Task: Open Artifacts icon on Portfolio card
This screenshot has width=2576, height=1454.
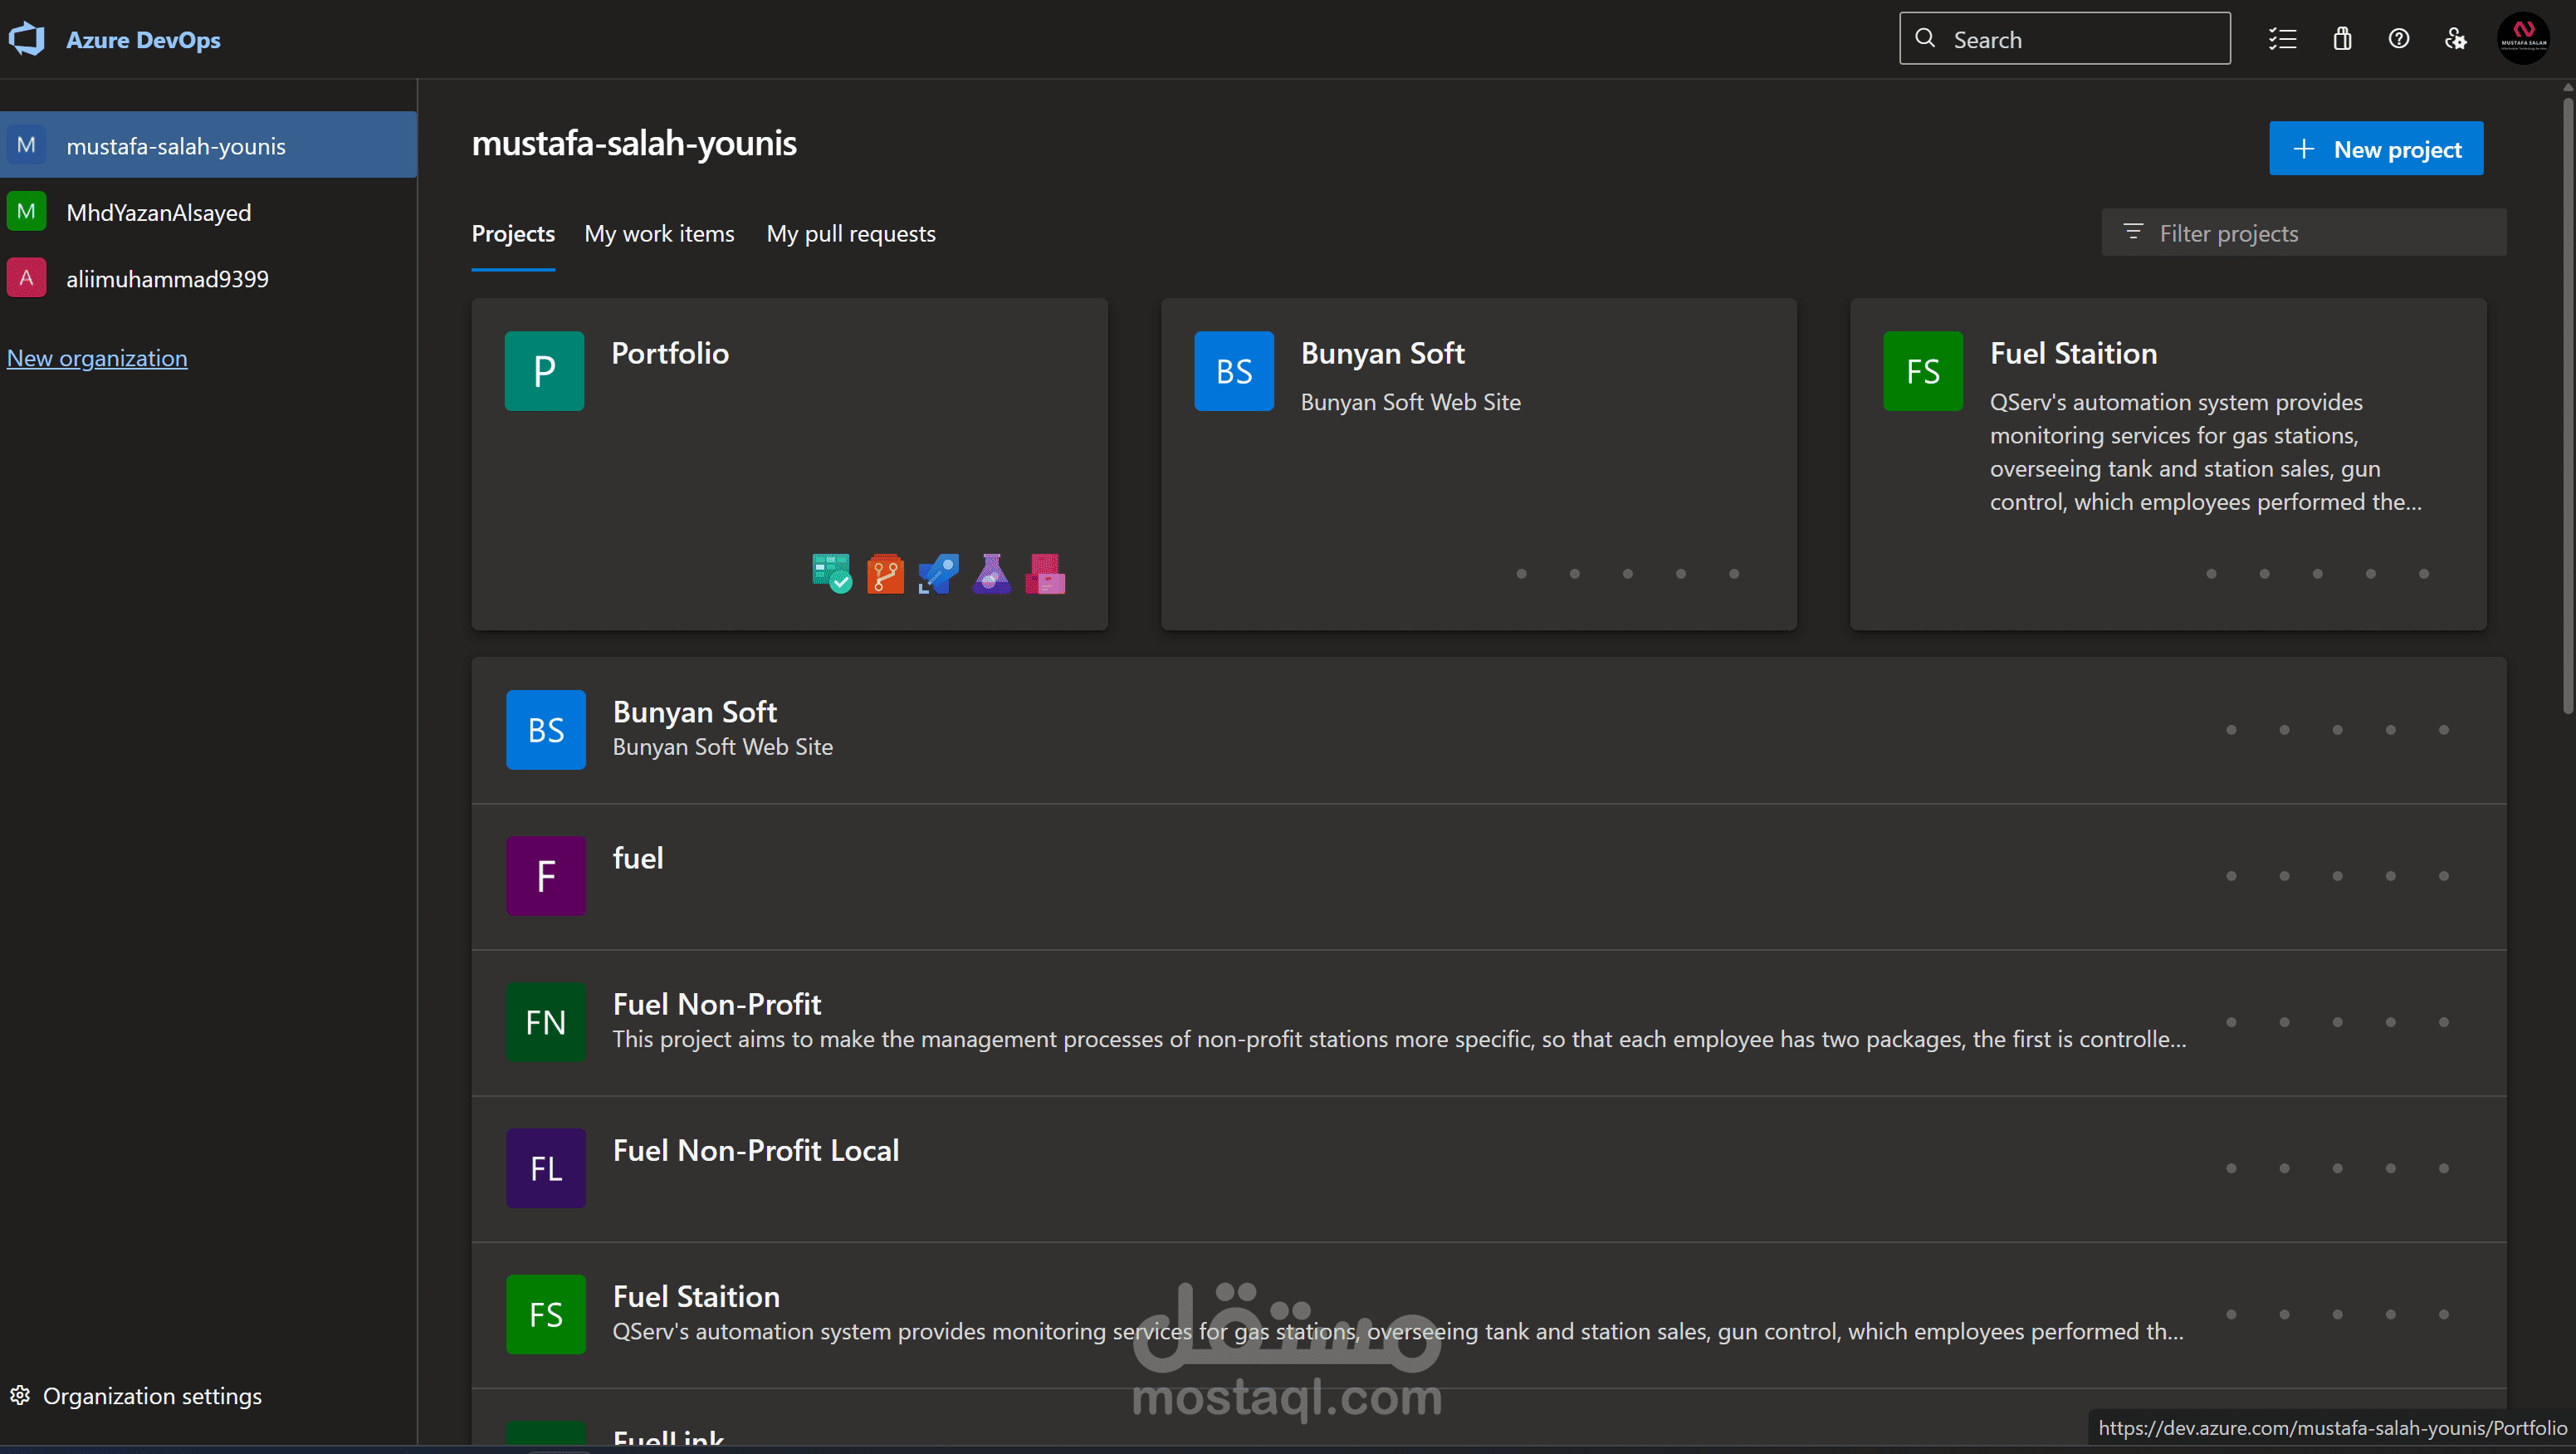Action: point(1045,574)
